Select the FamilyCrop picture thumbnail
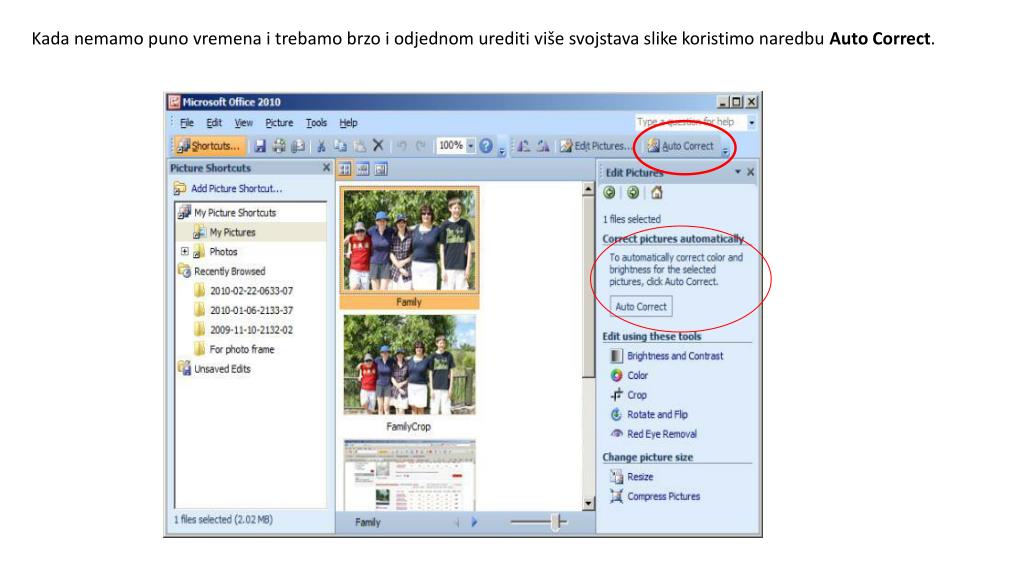 click(409, 364)
